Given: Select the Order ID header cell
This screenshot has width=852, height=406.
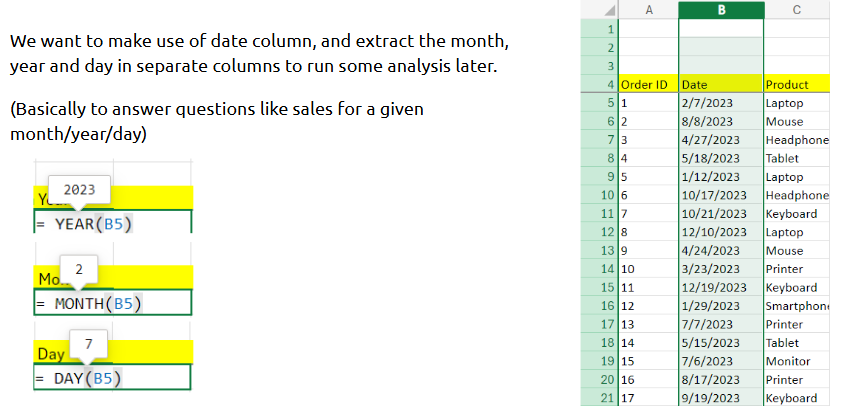Looking at the screenshot, I should [x=647, y=84].
